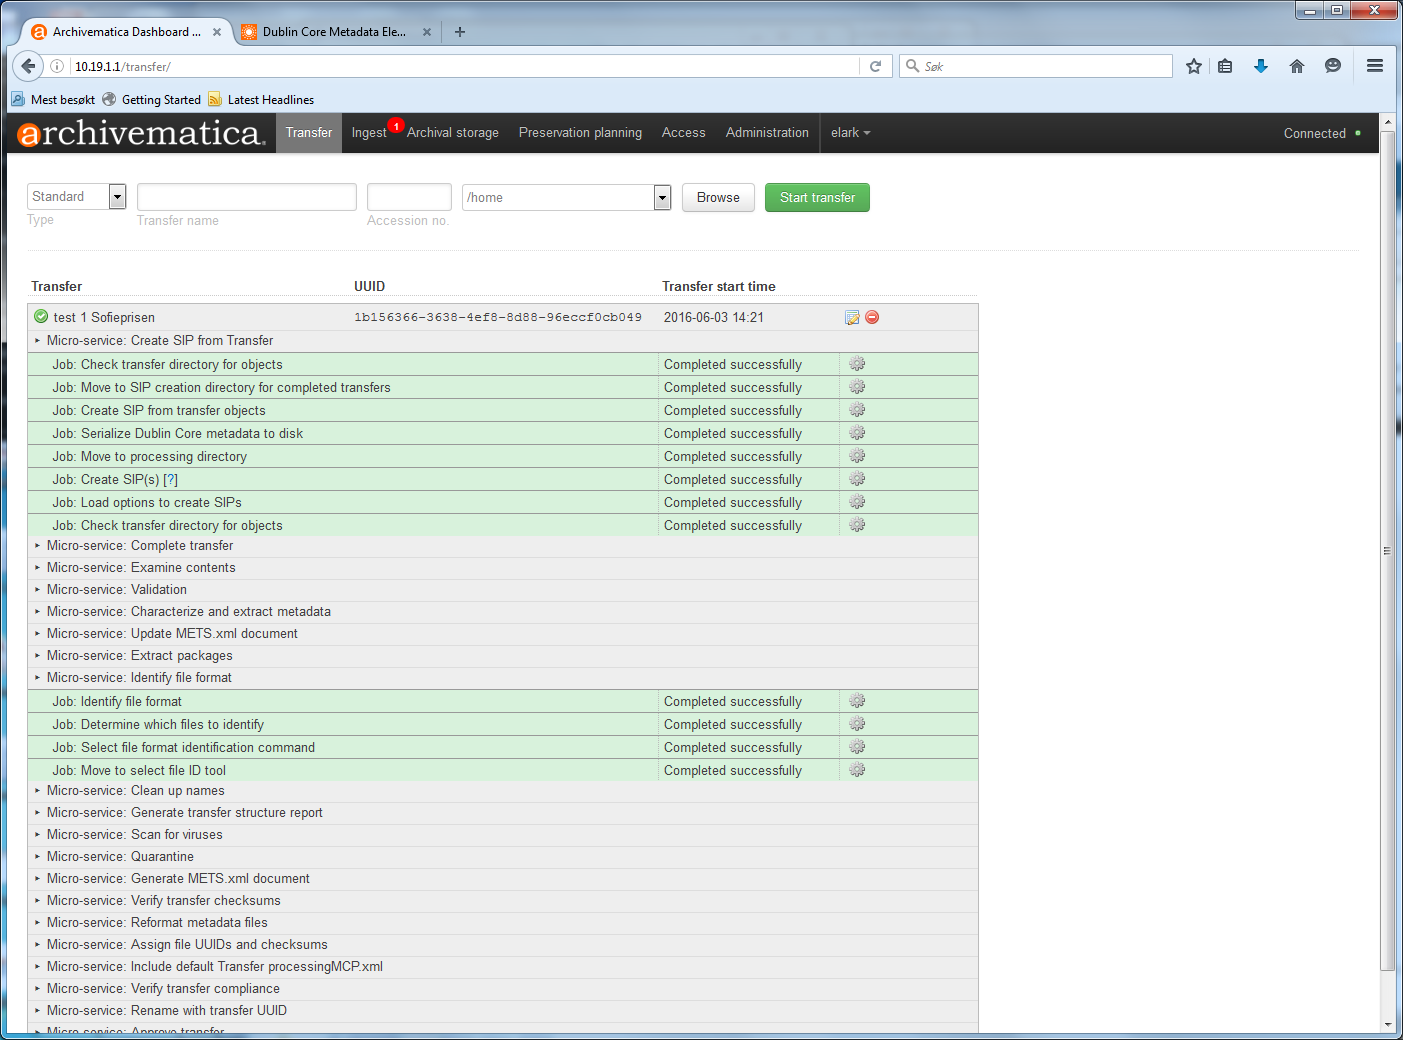
Task: Switch to the Ingest tab
Action: click(369, 133)
